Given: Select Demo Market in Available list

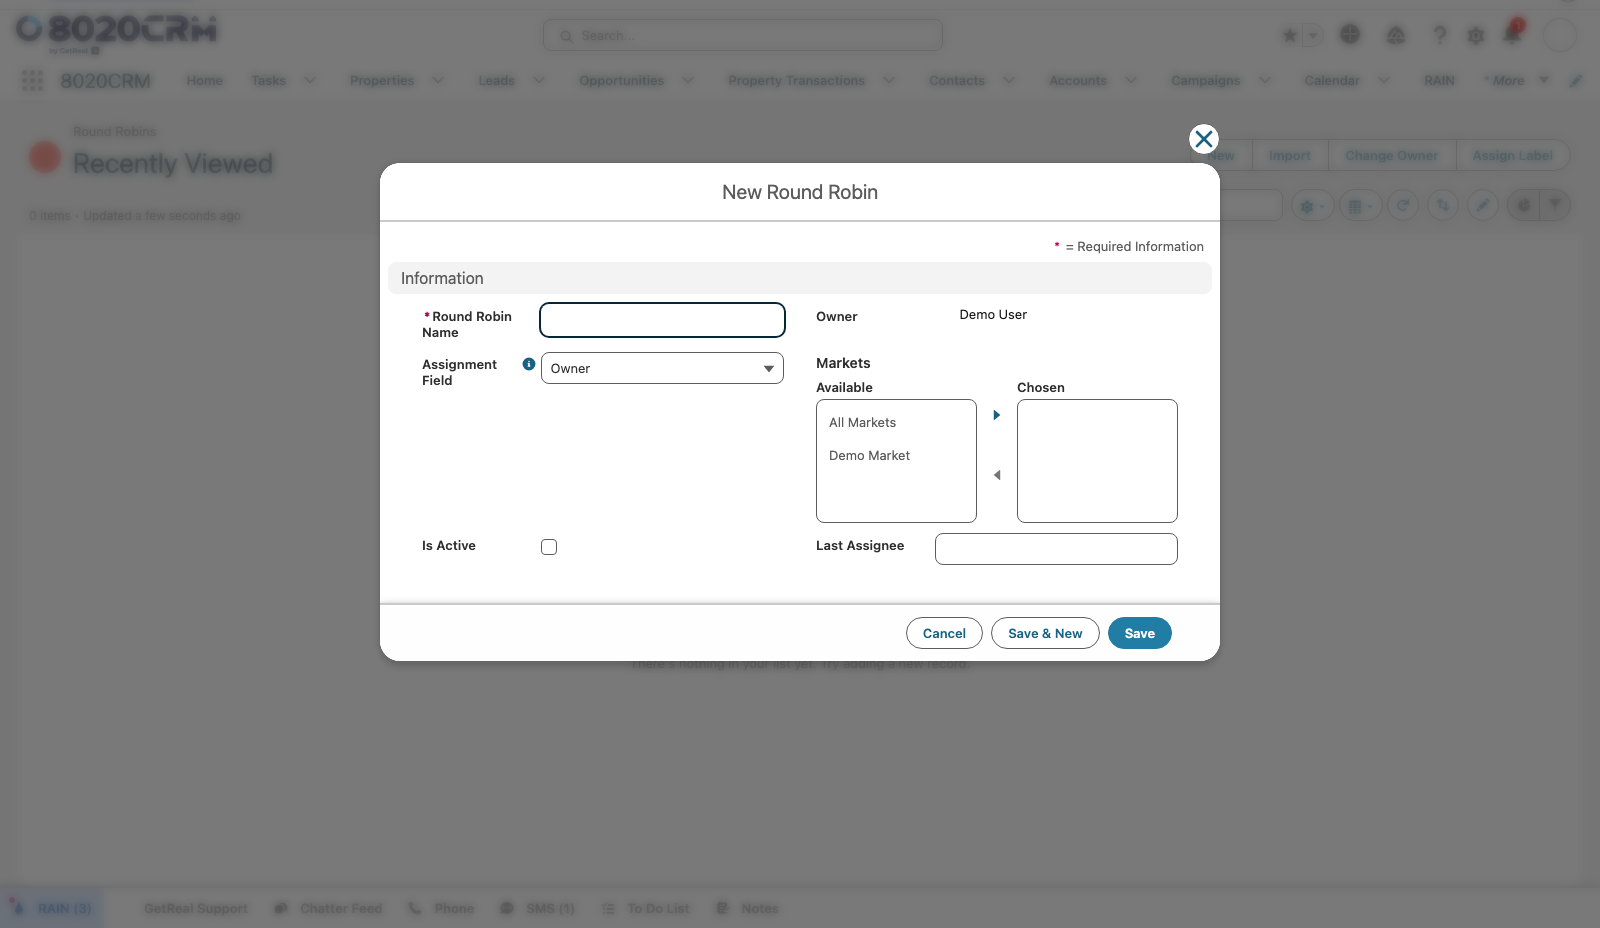Looking at the screenshot, I should [x=896, y=455].
